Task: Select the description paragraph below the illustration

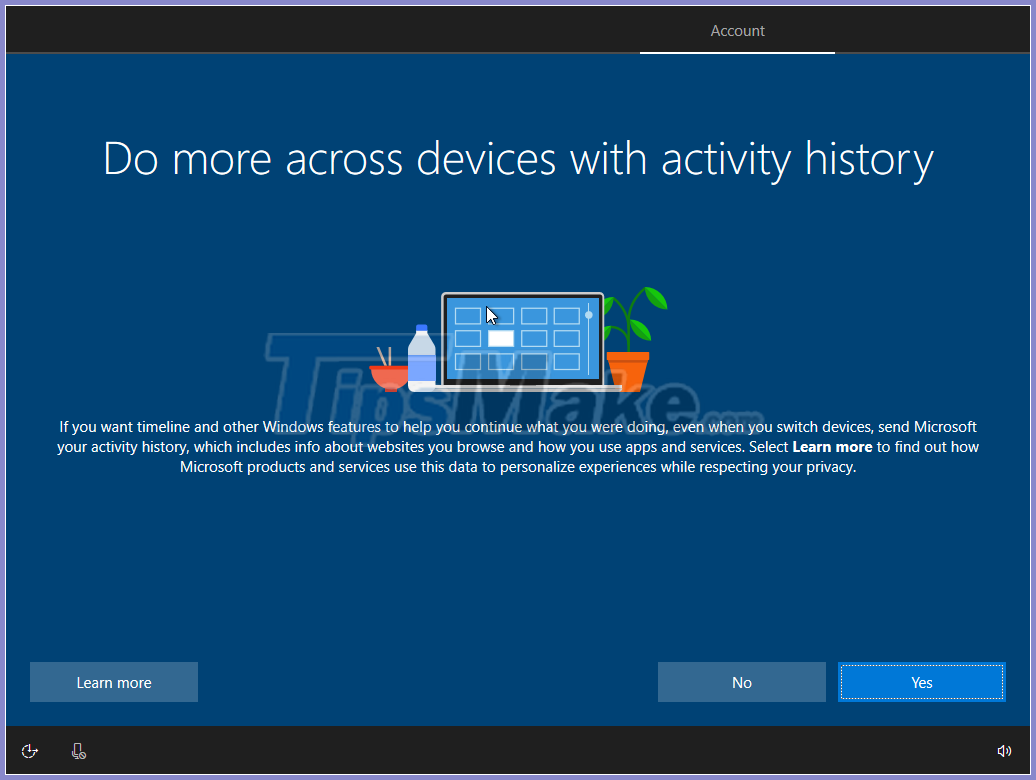Action: (x=518, y=446)
